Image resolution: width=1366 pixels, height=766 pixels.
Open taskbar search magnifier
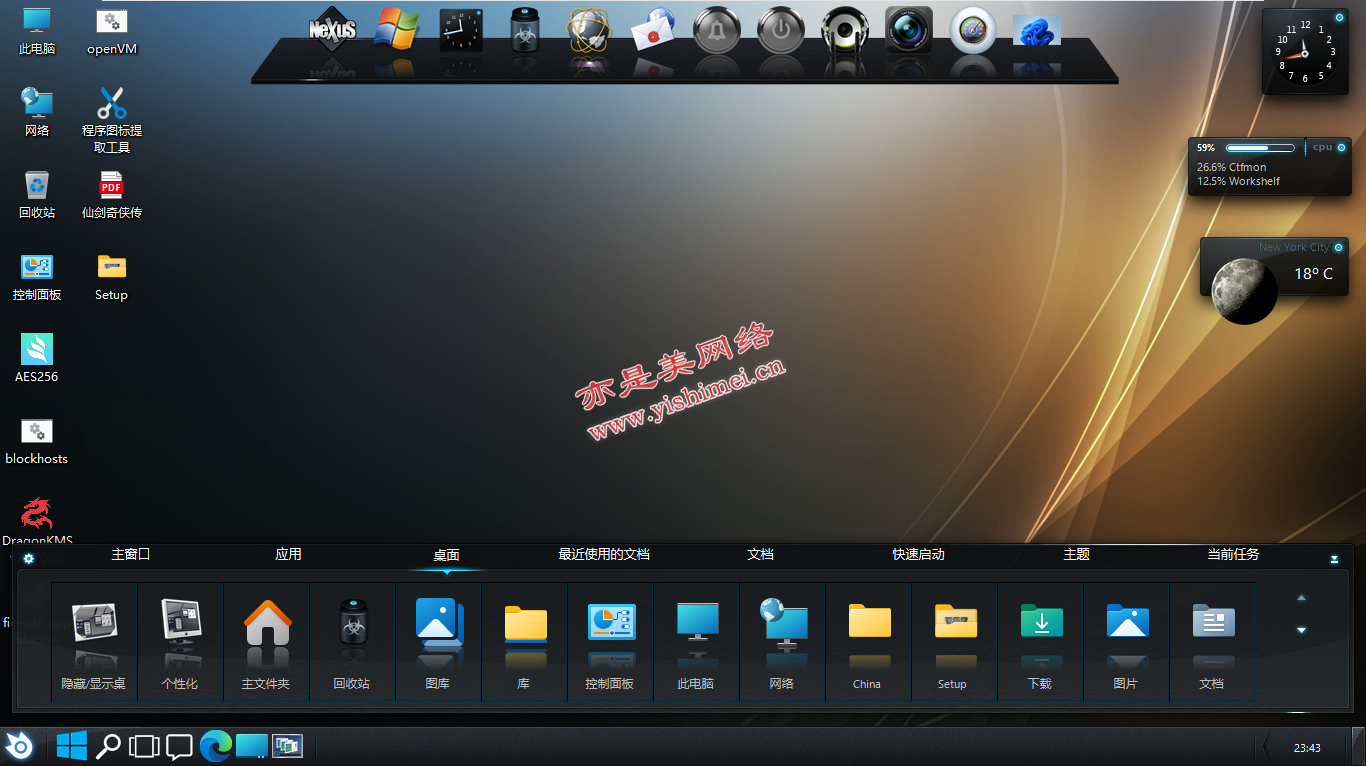pos(107,745)
